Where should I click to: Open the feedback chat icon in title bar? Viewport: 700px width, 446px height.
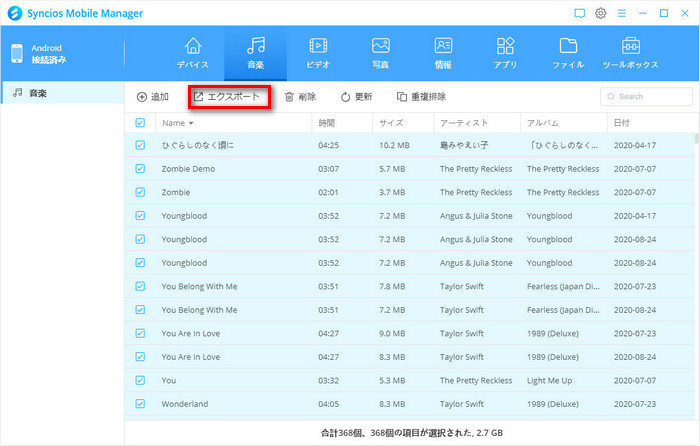[x=579, y=13]
